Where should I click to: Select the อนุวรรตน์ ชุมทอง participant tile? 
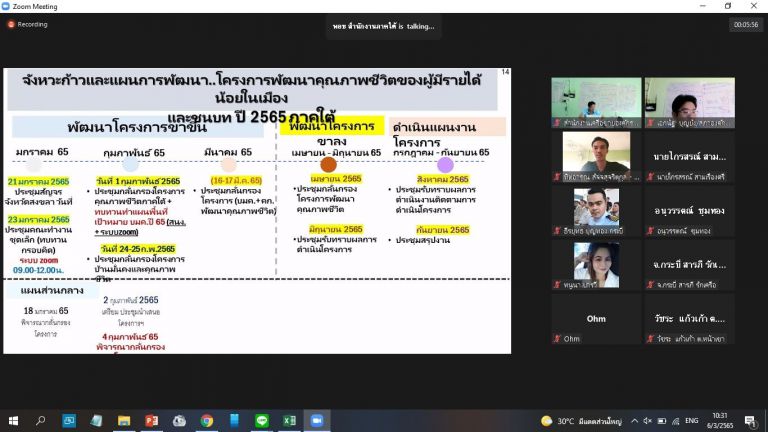pyautogui.click(x=690, y=209)
